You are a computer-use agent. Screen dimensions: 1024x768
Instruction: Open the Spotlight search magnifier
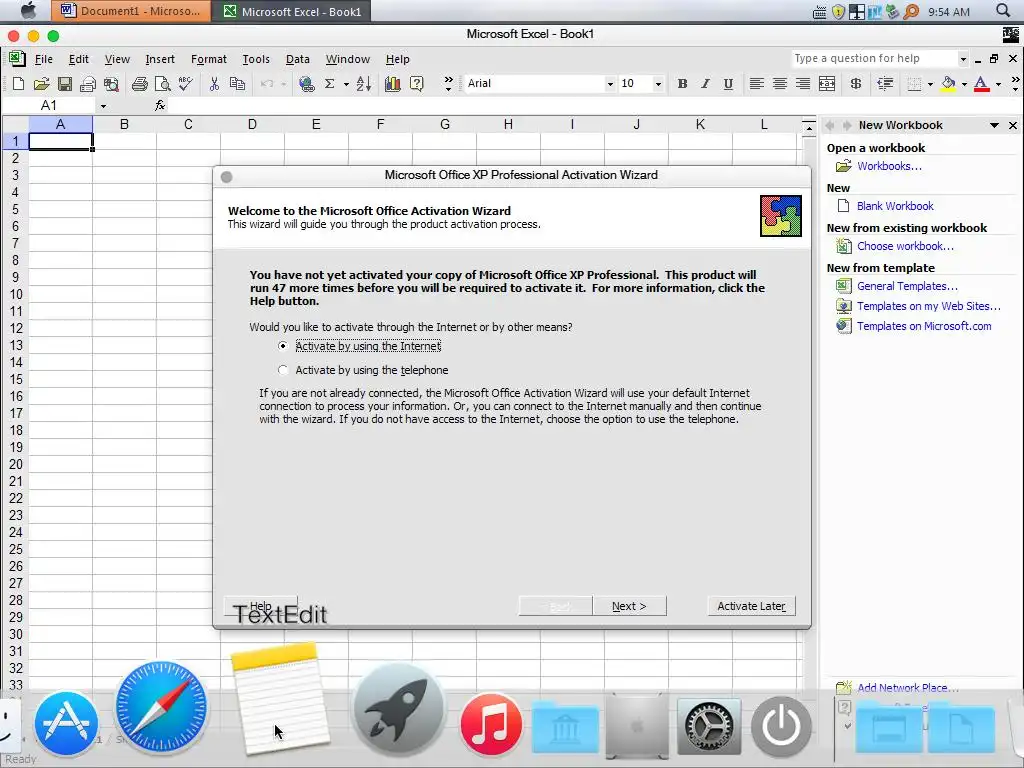tap(1003, 11)
